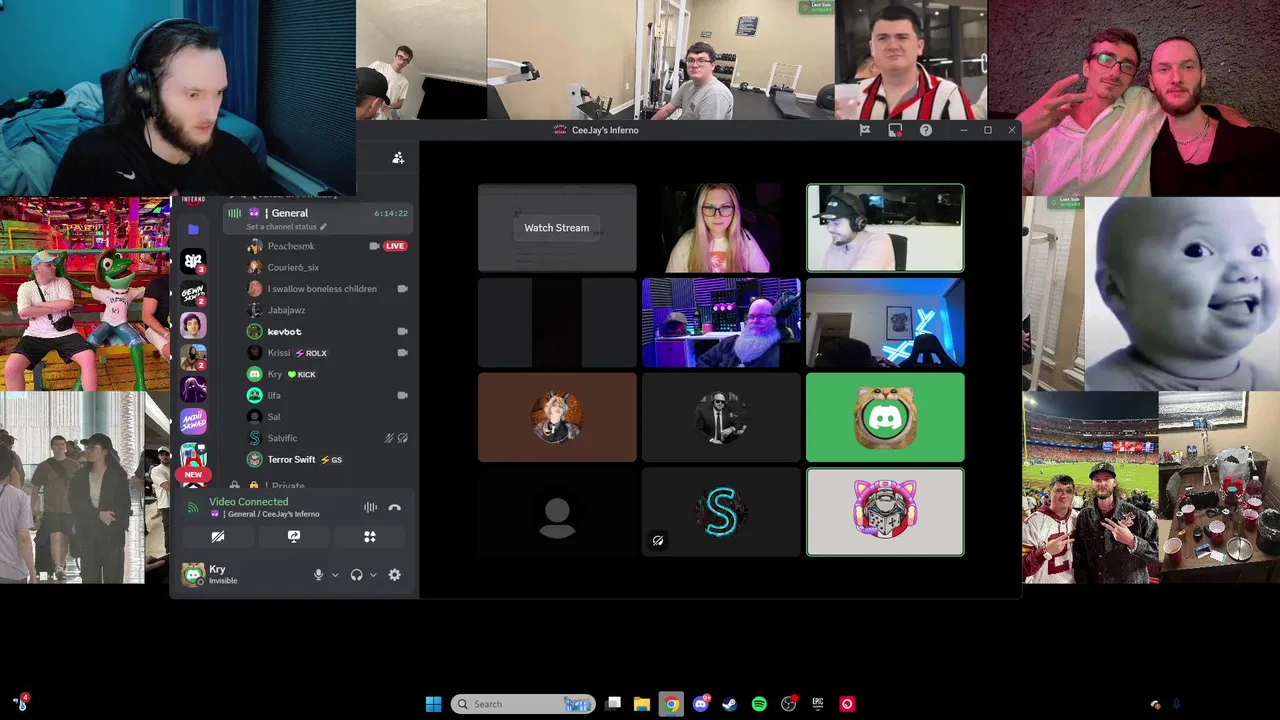Edit channel status pencil icon
1280x720 pixels.
pyautogui.click(x=323, y=227)
